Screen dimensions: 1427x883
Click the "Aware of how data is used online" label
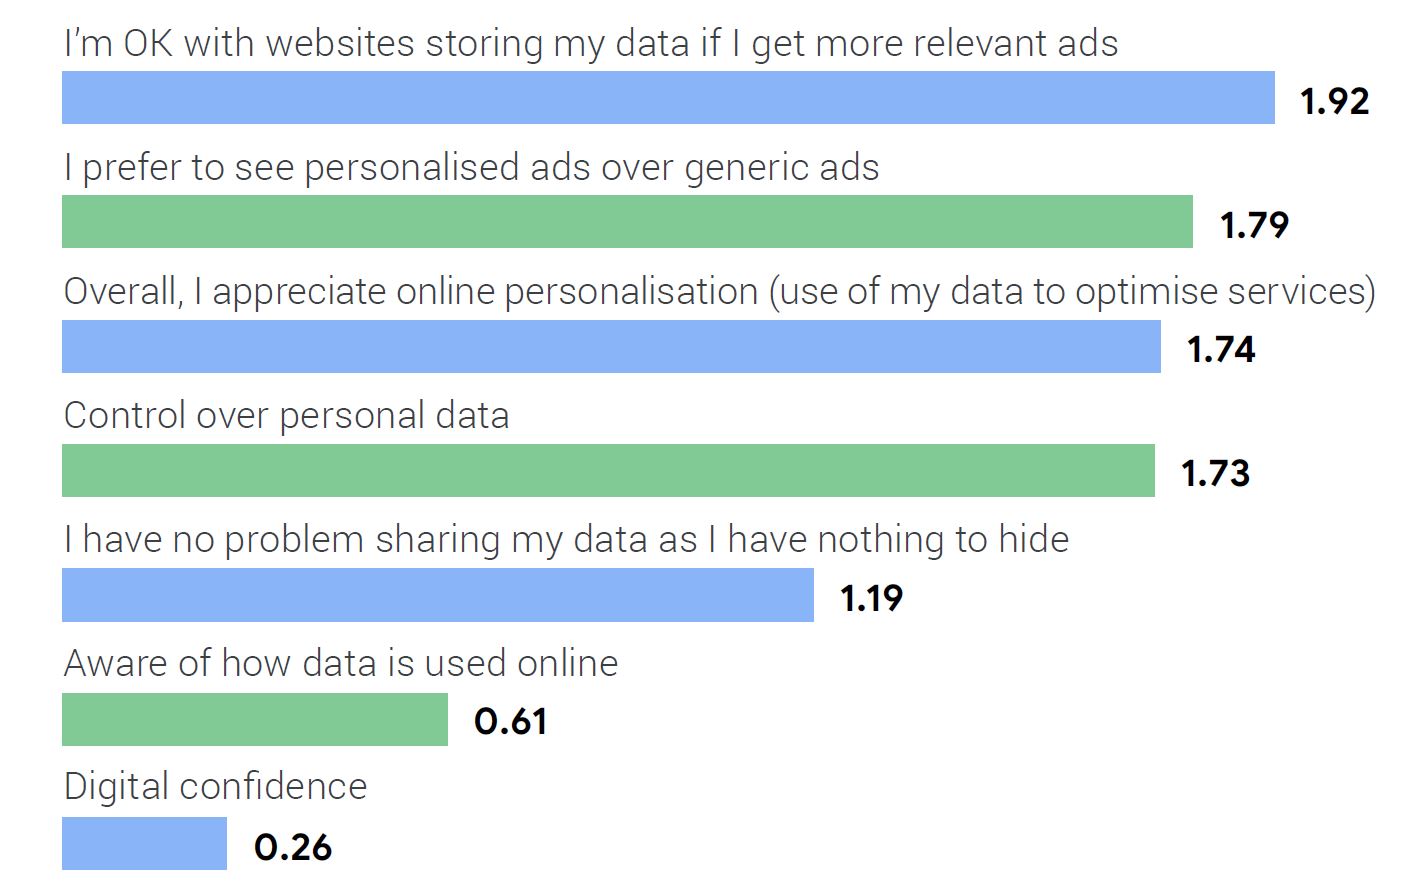(x=341, y=663)
